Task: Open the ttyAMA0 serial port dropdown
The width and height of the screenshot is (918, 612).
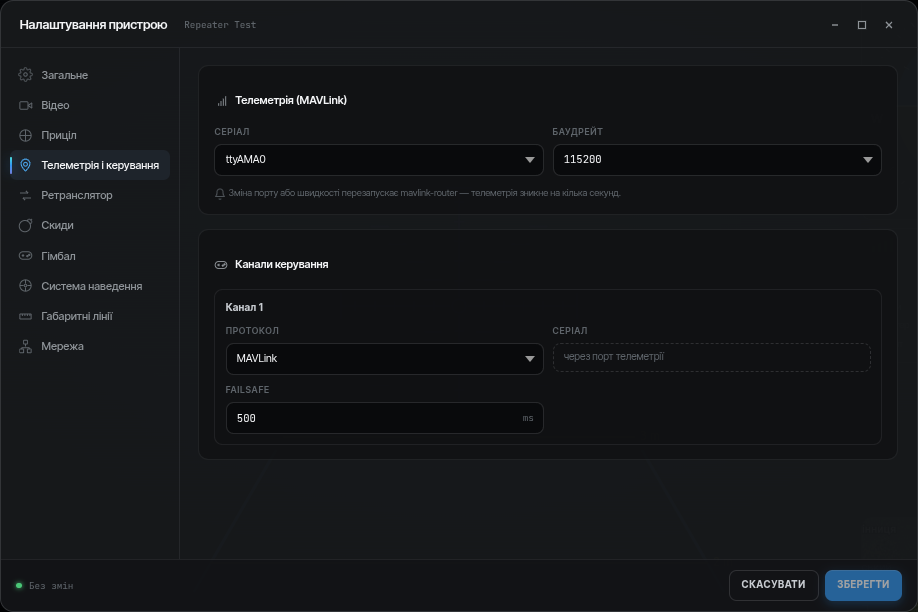Action: [x=379, y=160]
